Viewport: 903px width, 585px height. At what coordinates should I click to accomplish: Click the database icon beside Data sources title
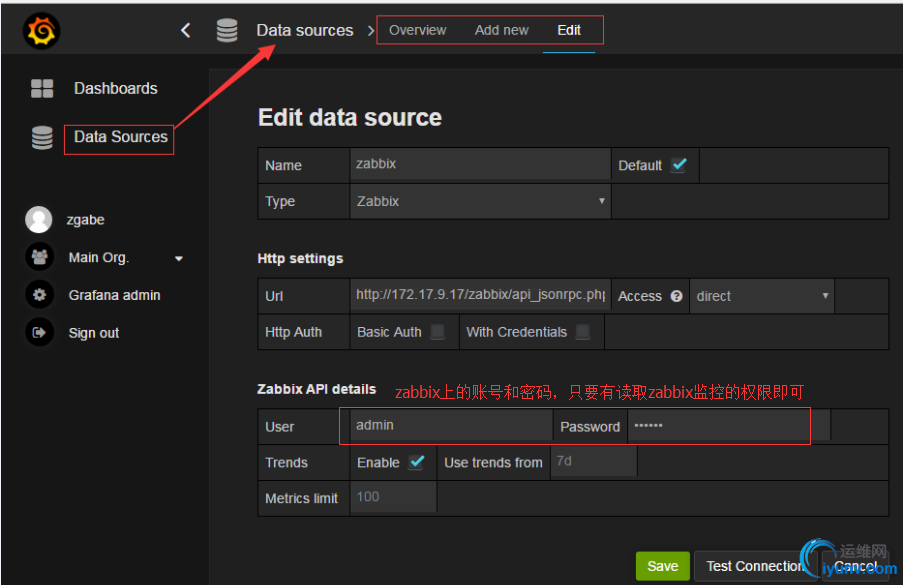click(x=227, y=31)
